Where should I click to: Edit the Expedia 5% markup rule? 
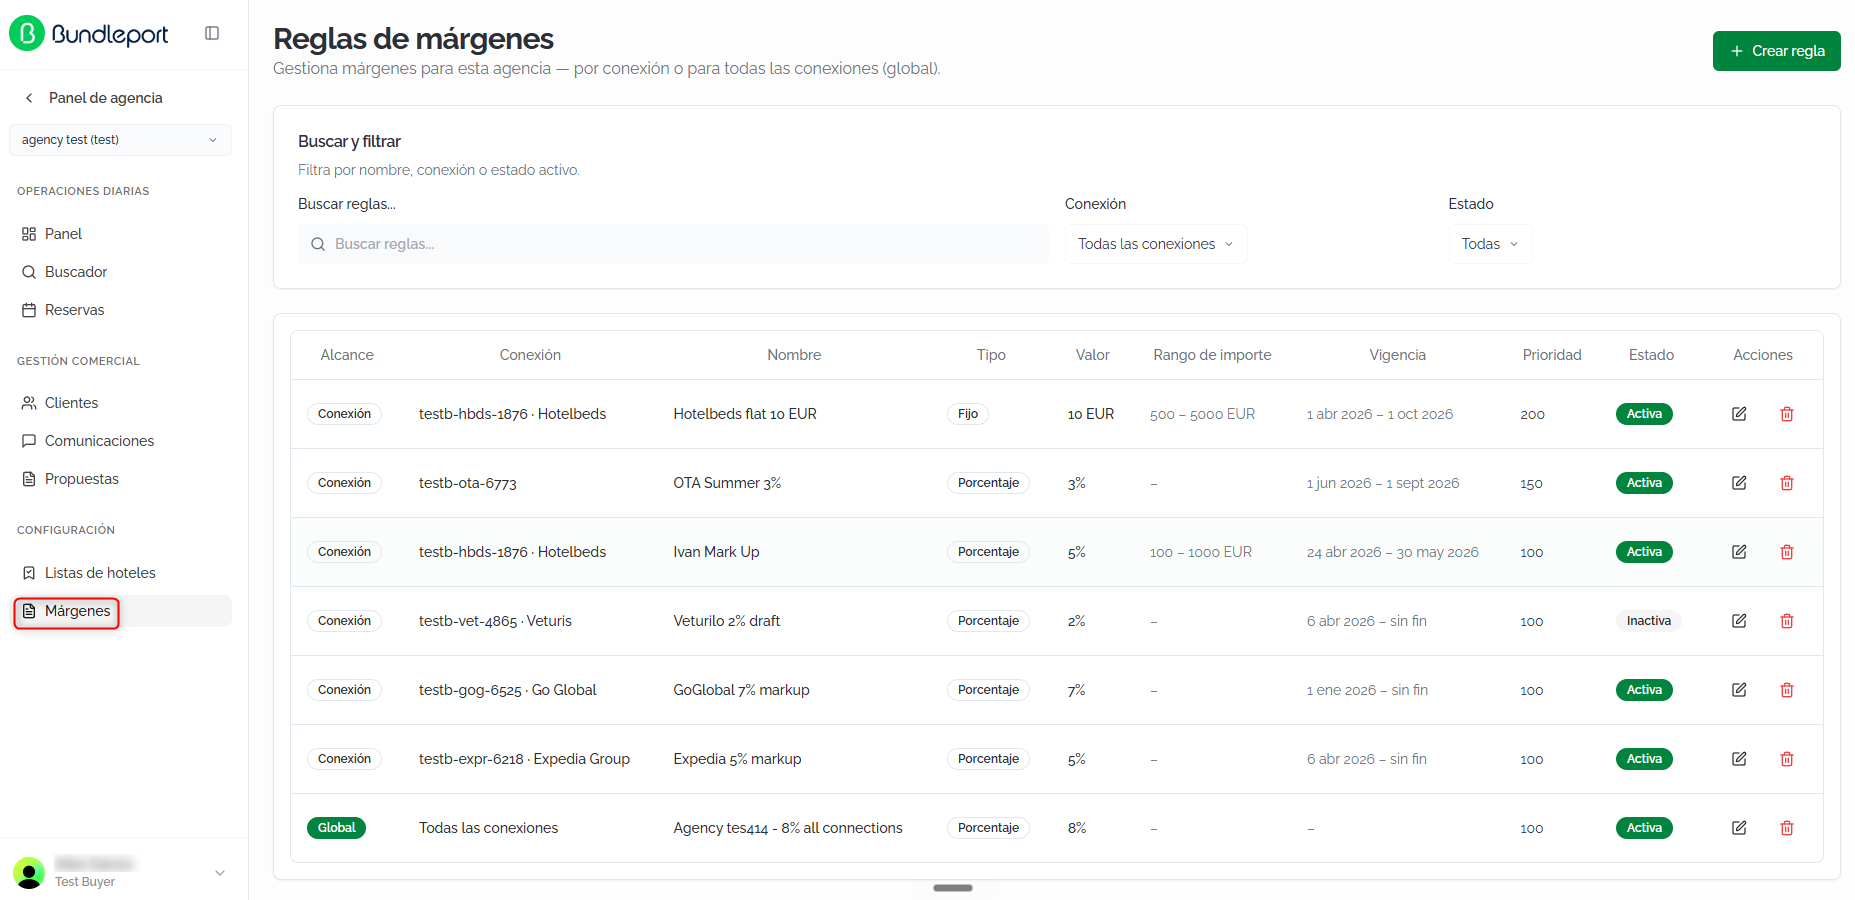(x=1739, y=759)
